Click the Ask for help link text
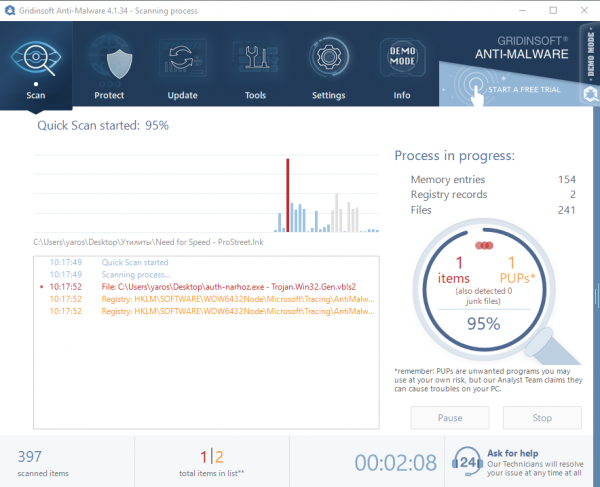Image resolution: width=600 pixels, height=487 pixels. [513, 453]
